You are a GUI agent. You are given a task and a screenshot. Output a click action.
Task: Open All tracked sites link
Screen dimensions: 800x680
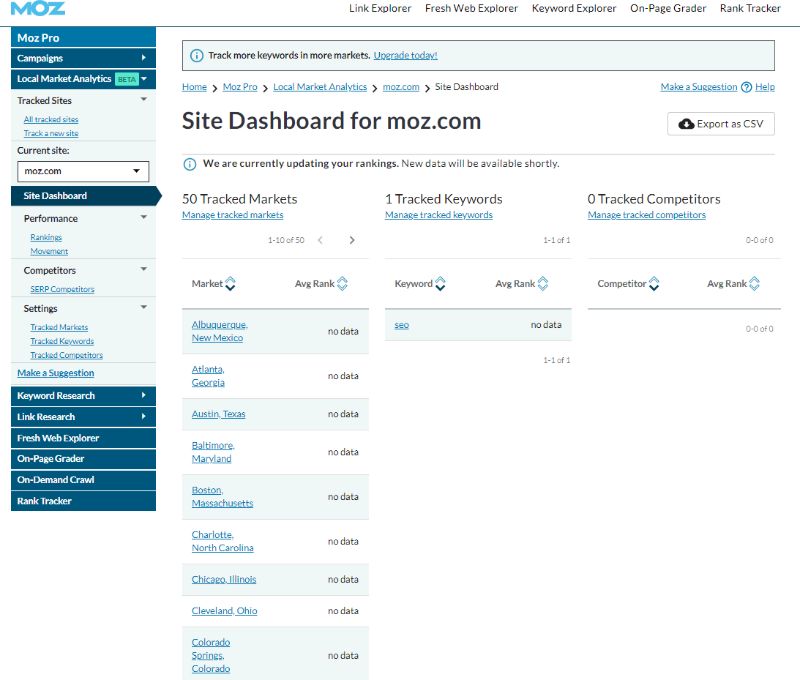(x=51, y=119)
